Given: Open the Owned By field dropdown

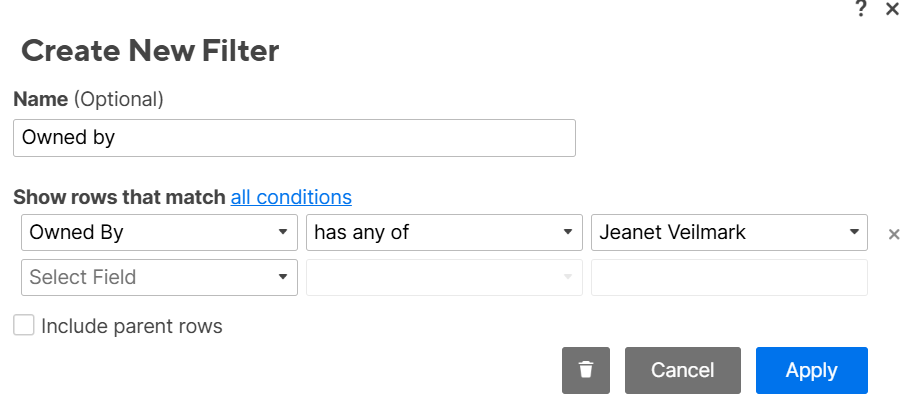Looking at the screenshot, I should tap(159, 233).
